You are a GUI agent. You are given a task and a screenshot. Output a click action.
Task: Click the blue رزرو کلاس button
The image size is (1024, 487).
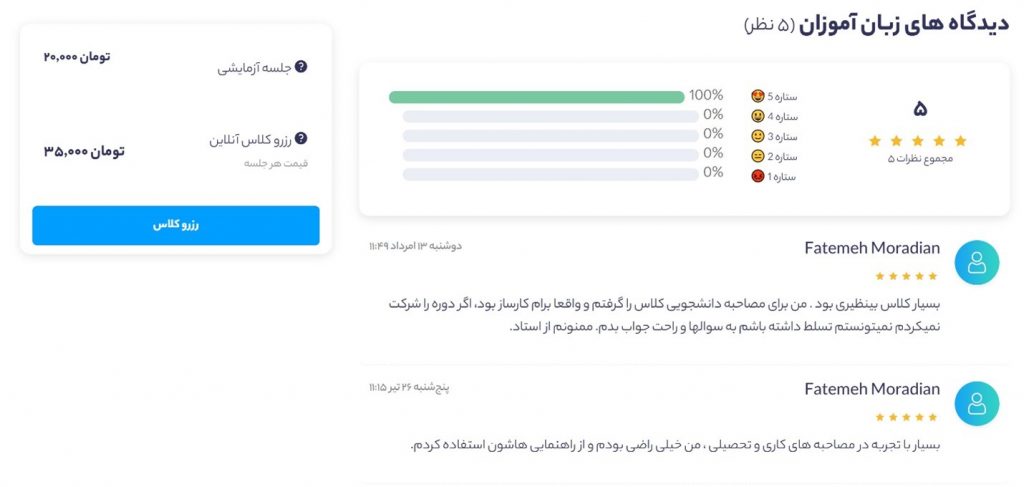176,225
